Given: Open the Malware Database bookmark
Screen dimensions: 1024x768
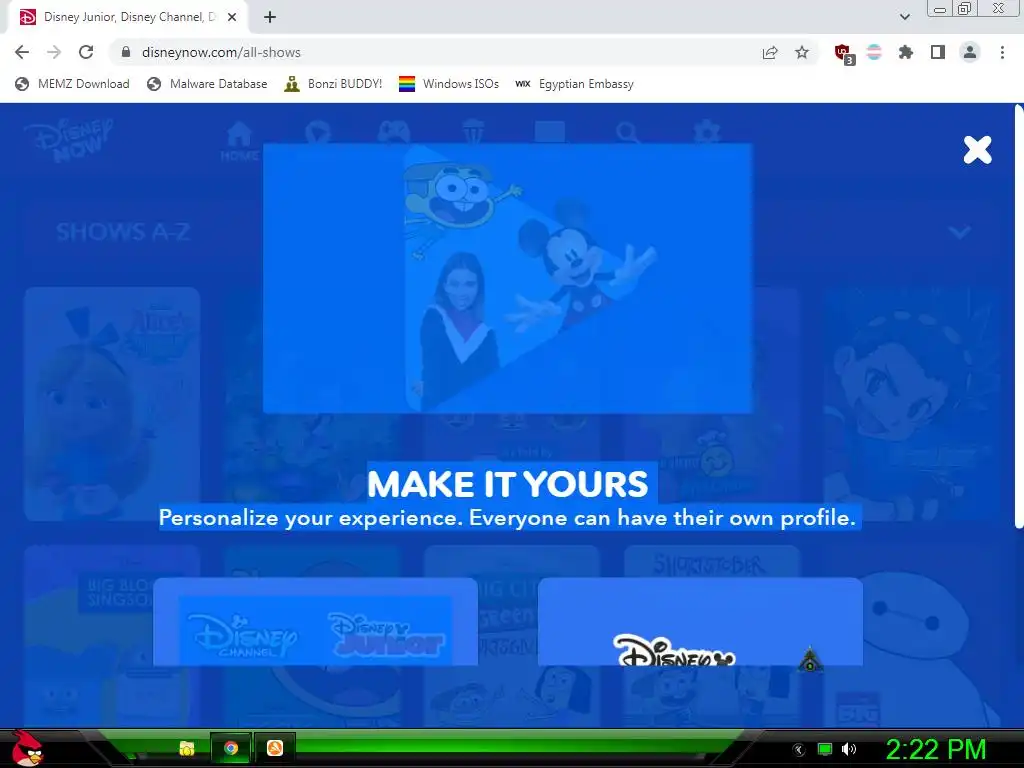Looking at the screenshot, I should pos(207,84).
